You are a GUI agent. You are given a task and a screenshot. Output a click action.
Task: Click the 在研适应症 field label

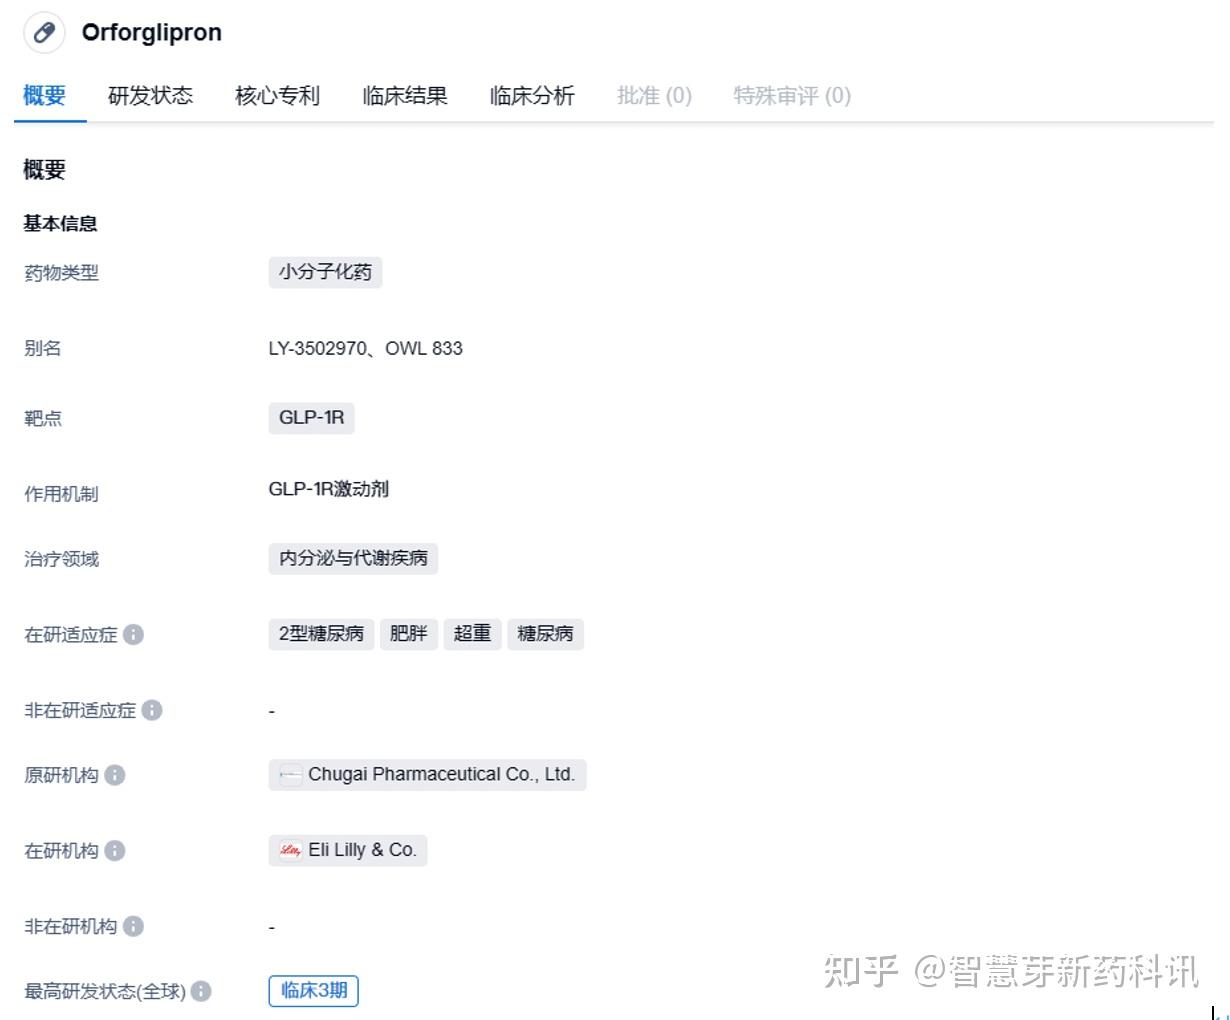click(70, 634)
